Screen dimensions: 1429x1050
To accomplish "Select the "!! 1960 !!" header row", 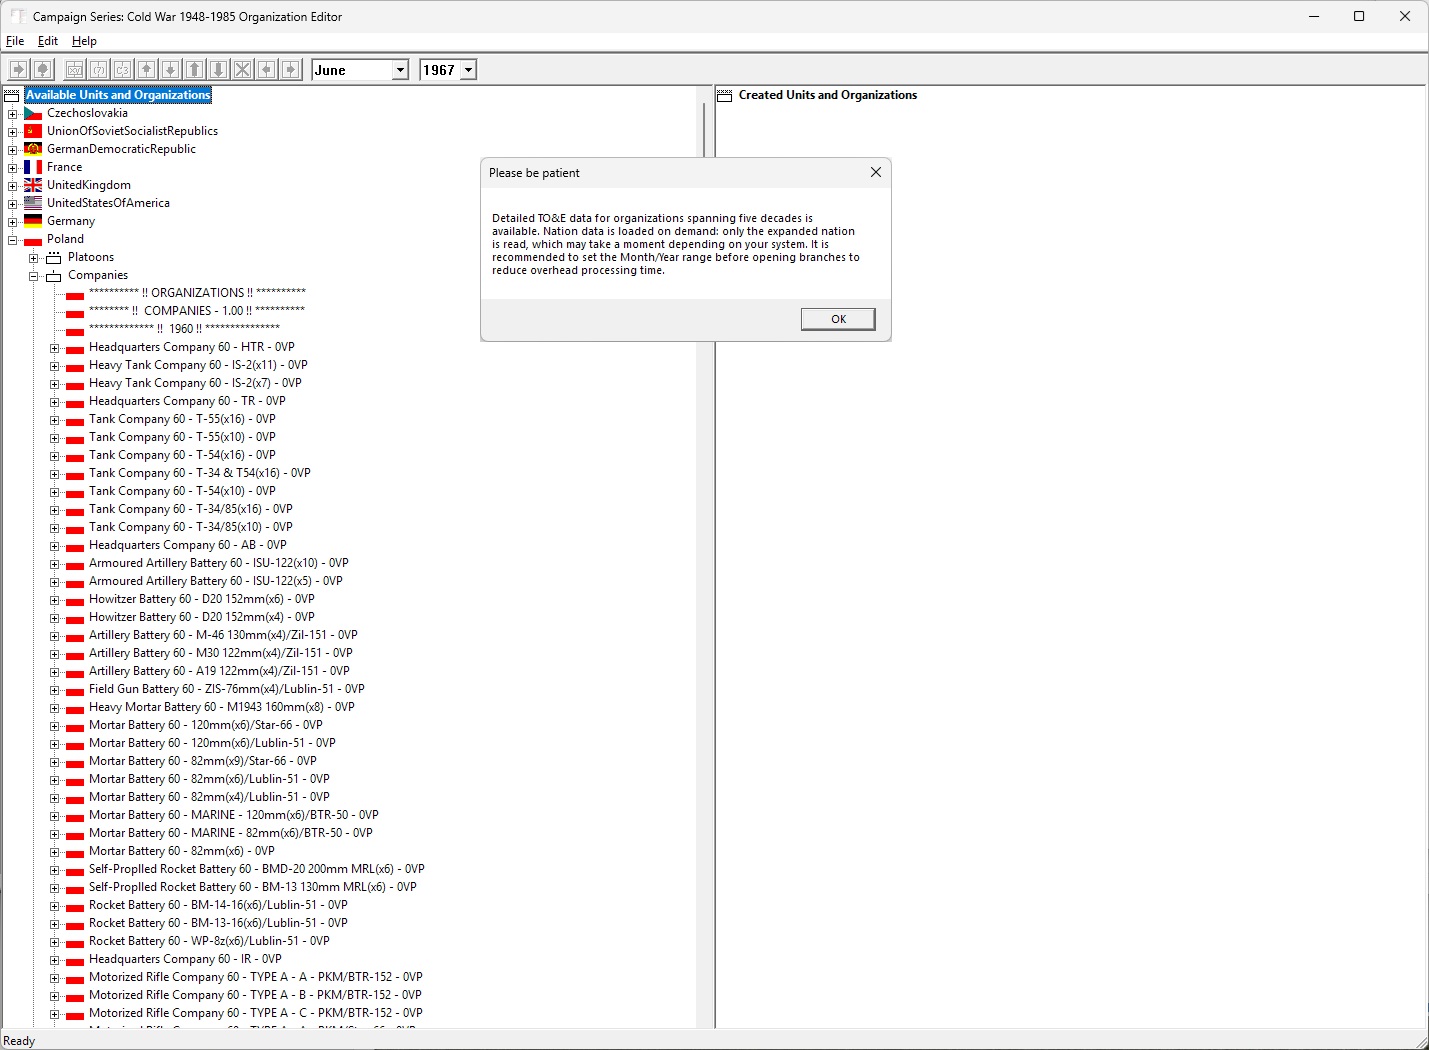I will (x=185, y=329).
